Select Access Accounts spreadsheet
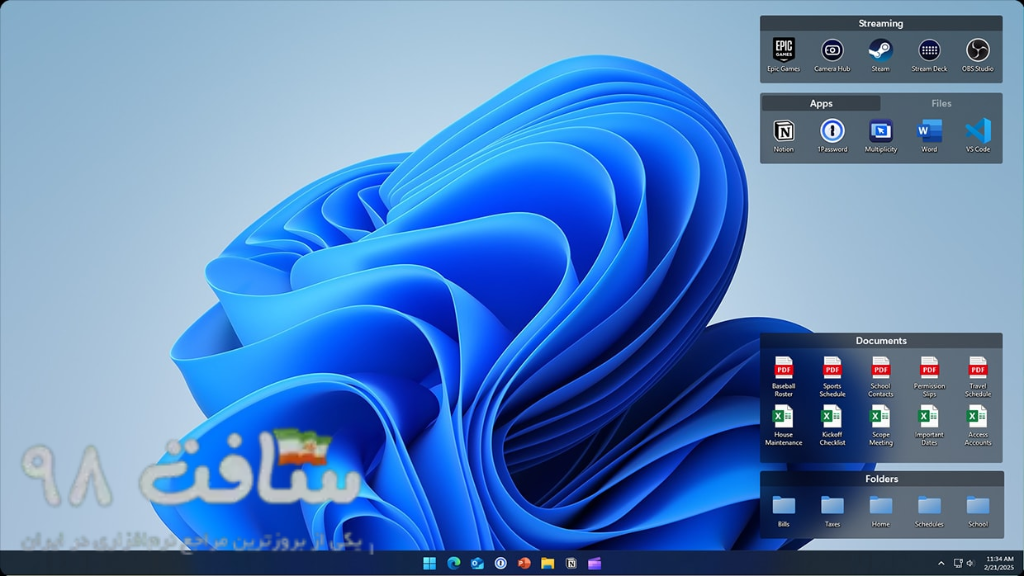 (978, 425)
